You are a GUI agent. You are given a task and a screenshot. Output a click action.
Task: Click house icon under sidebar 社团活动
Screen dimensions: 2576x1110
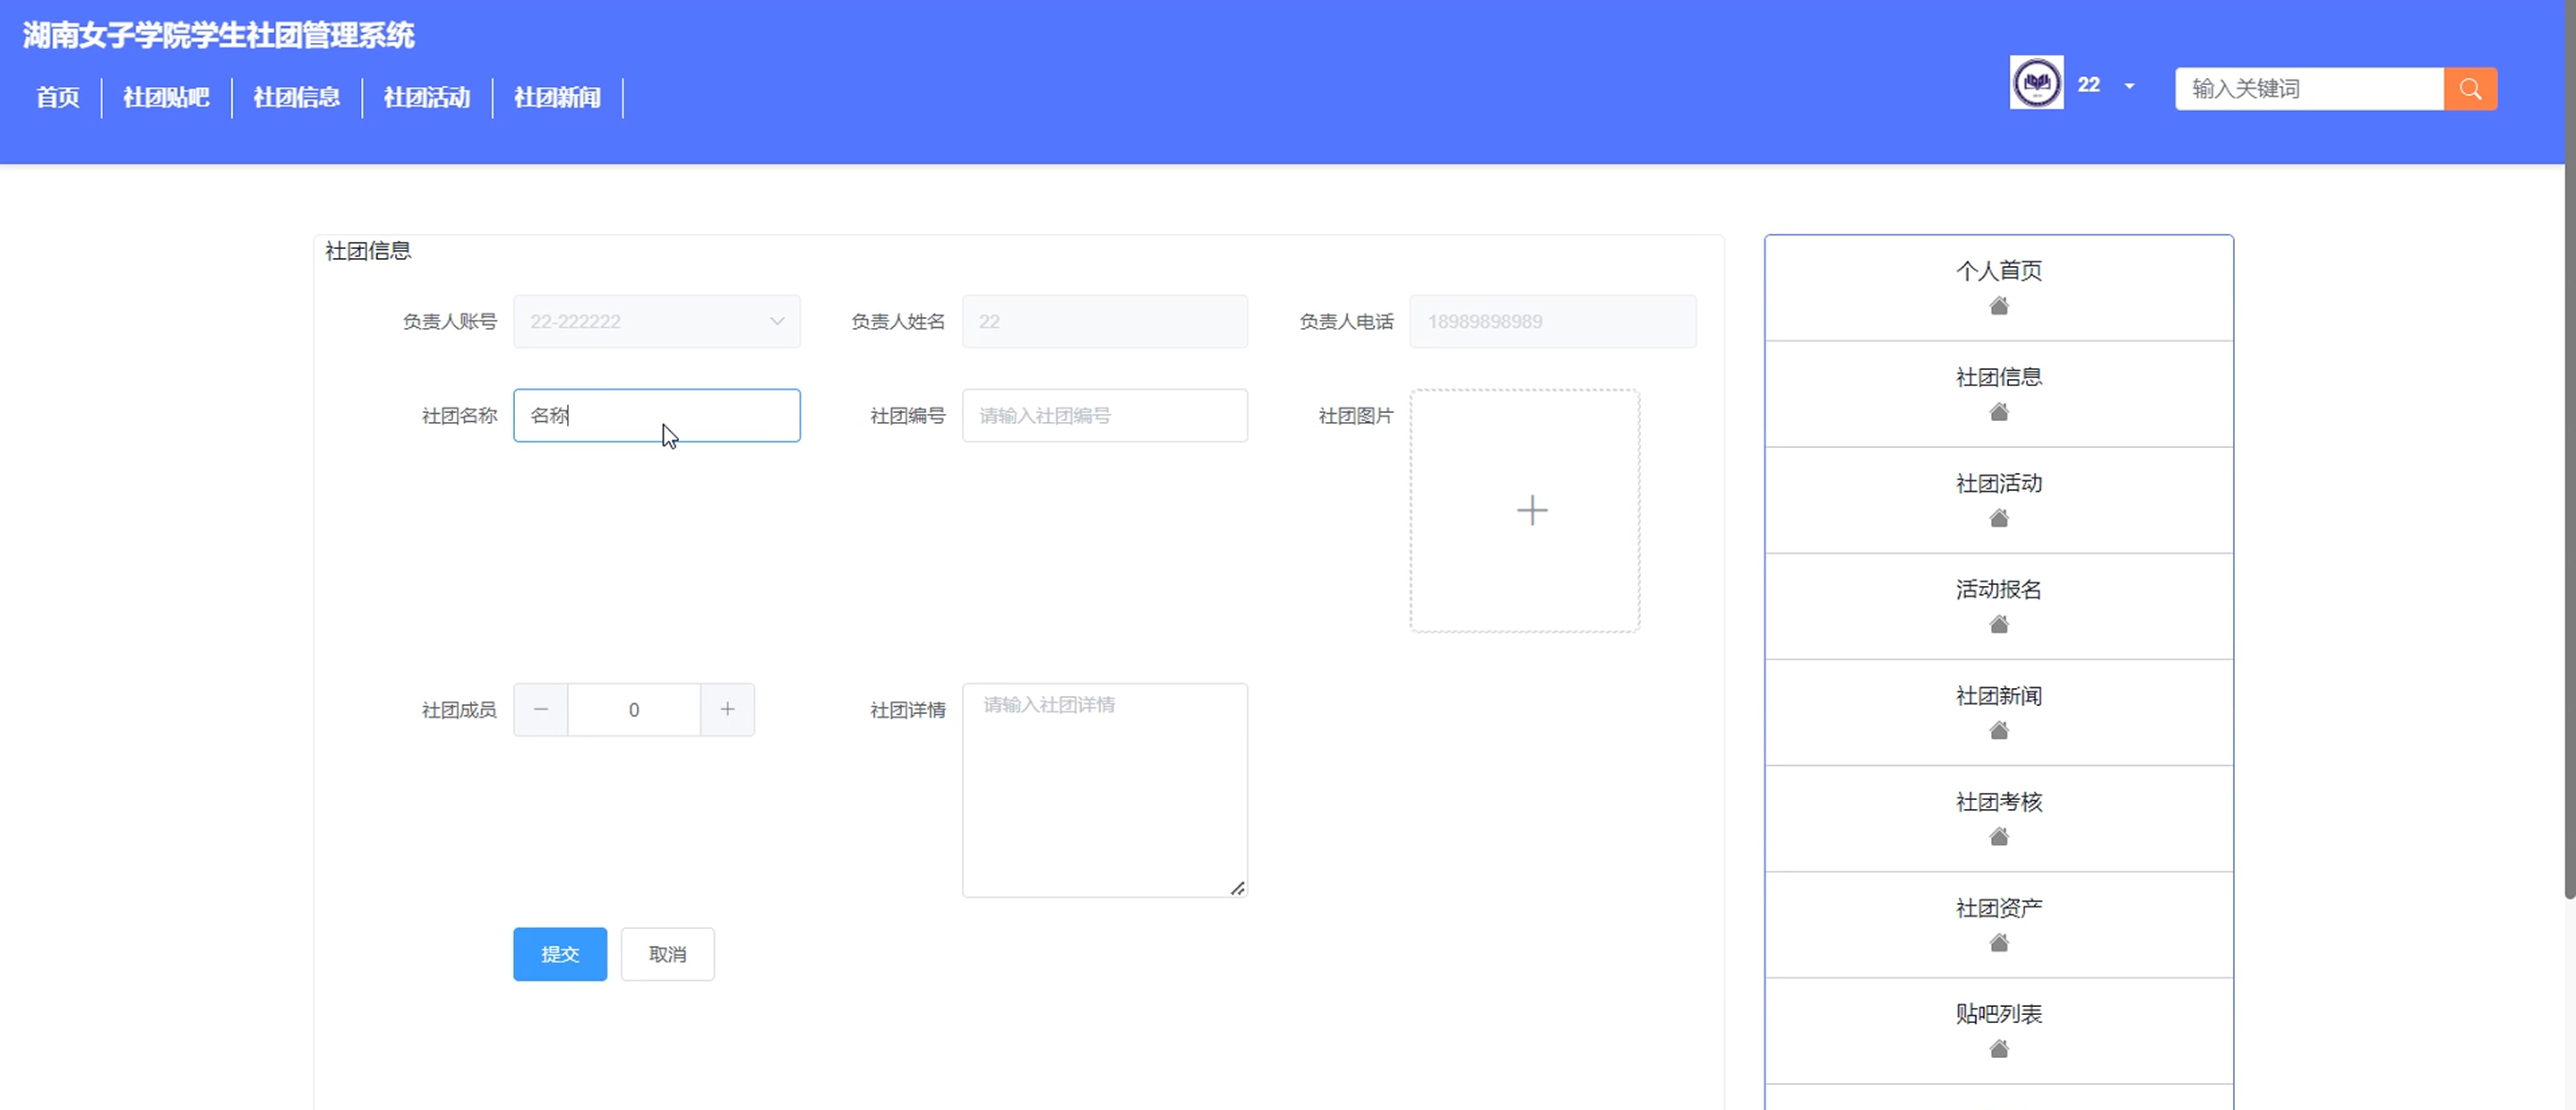click(x=1999, y=518)
